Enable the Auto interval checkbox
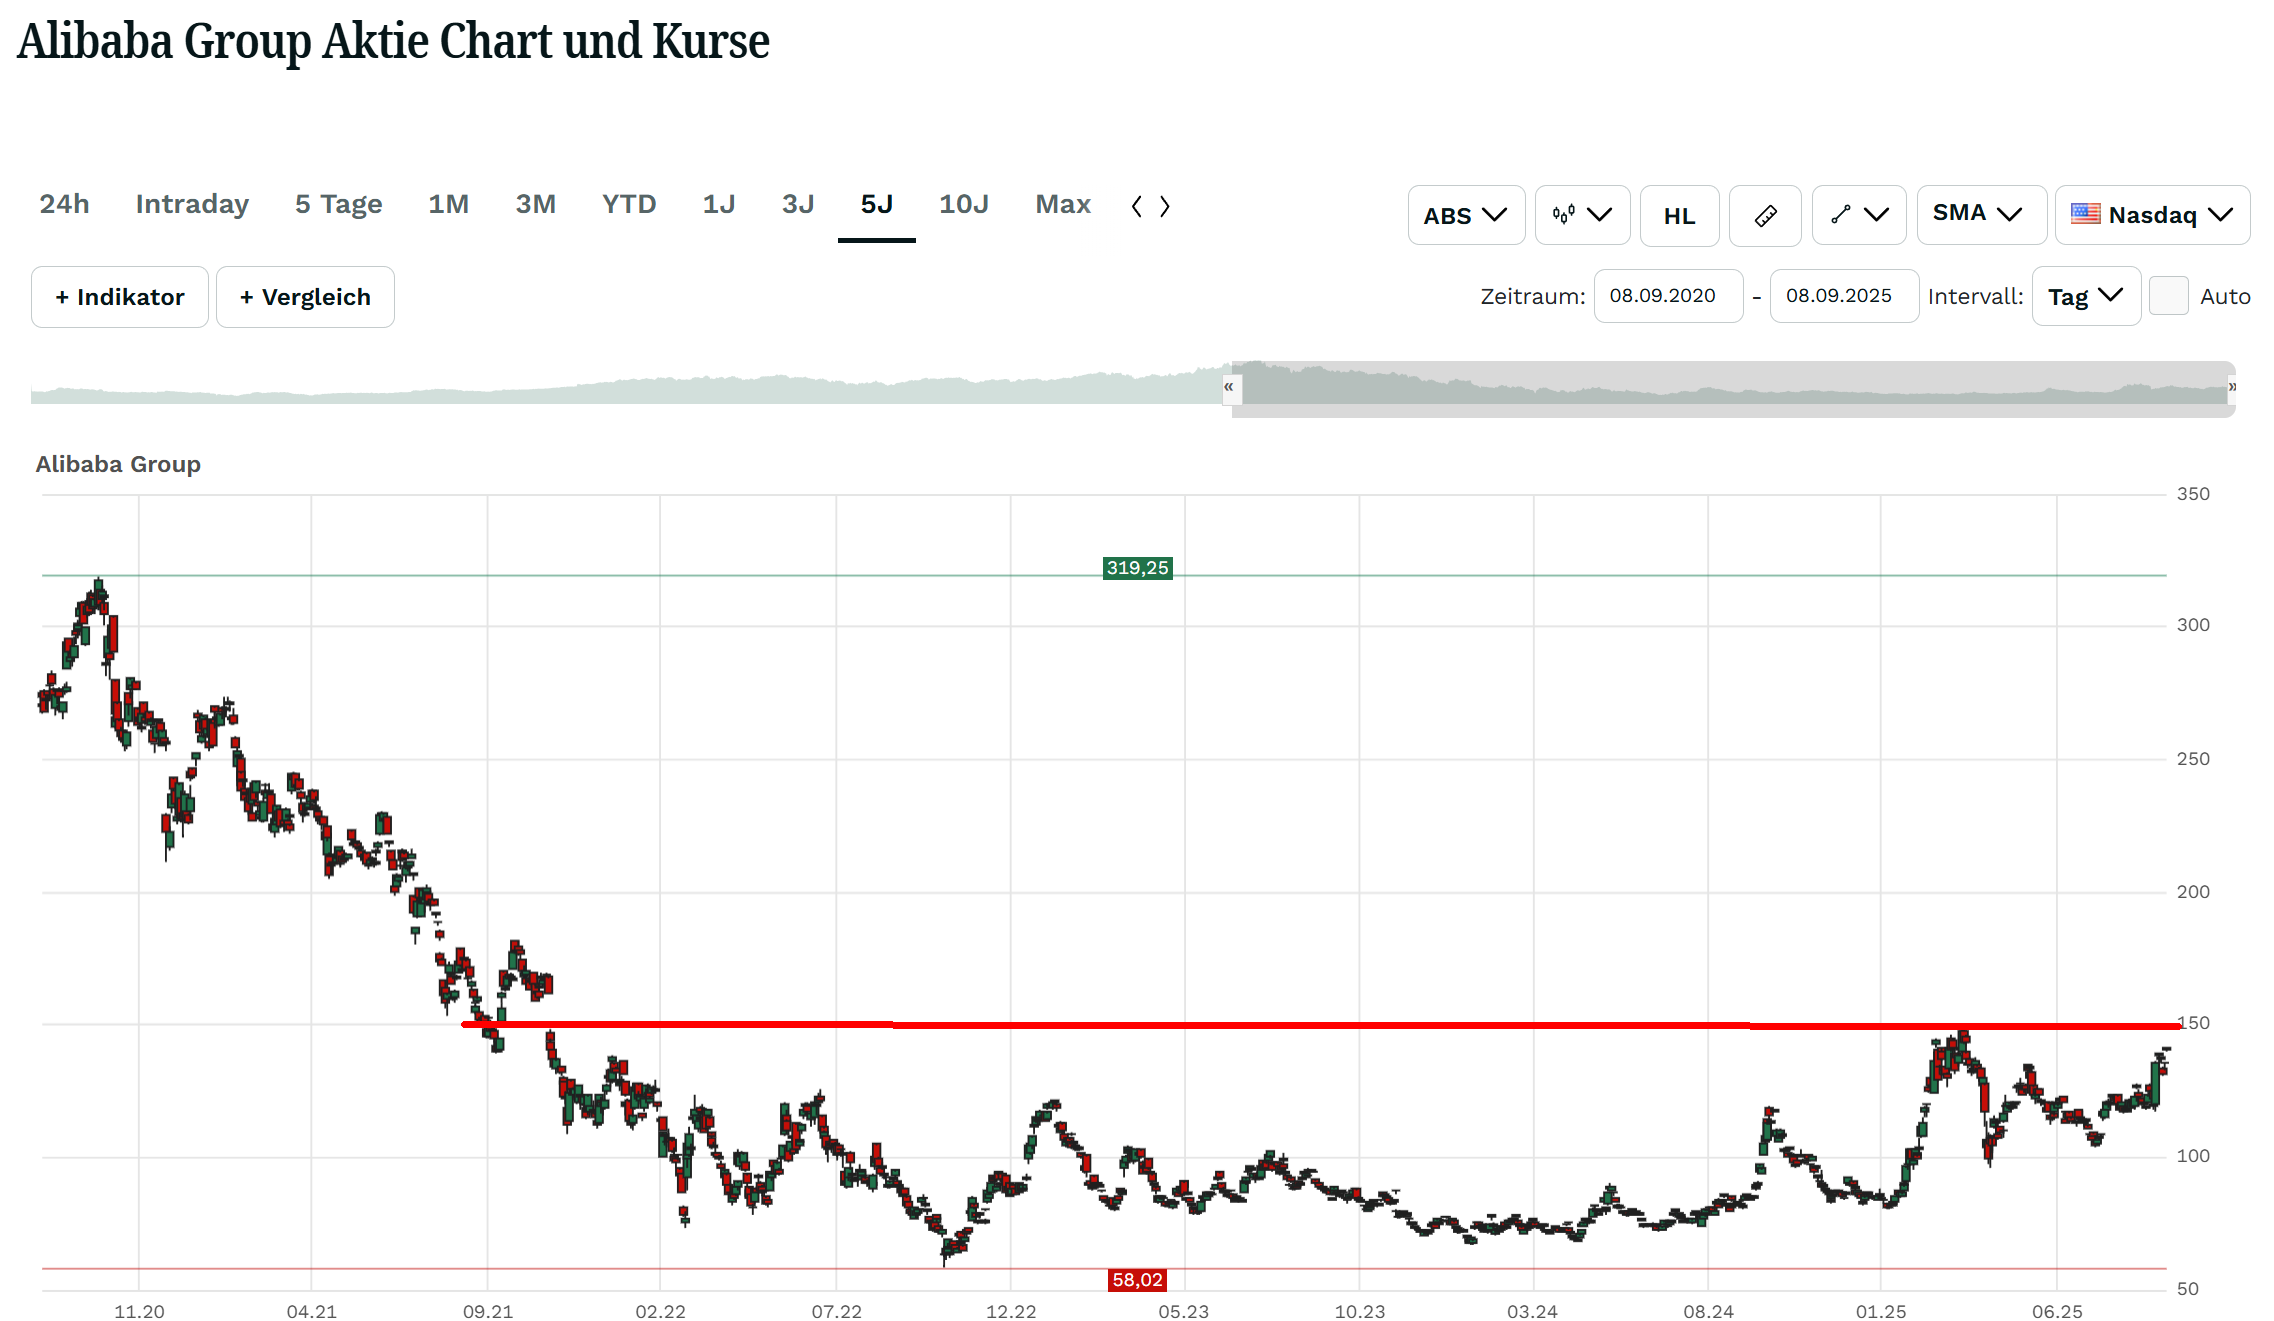Viewport: 2274px width, 1321px height. coord(2169,296)
